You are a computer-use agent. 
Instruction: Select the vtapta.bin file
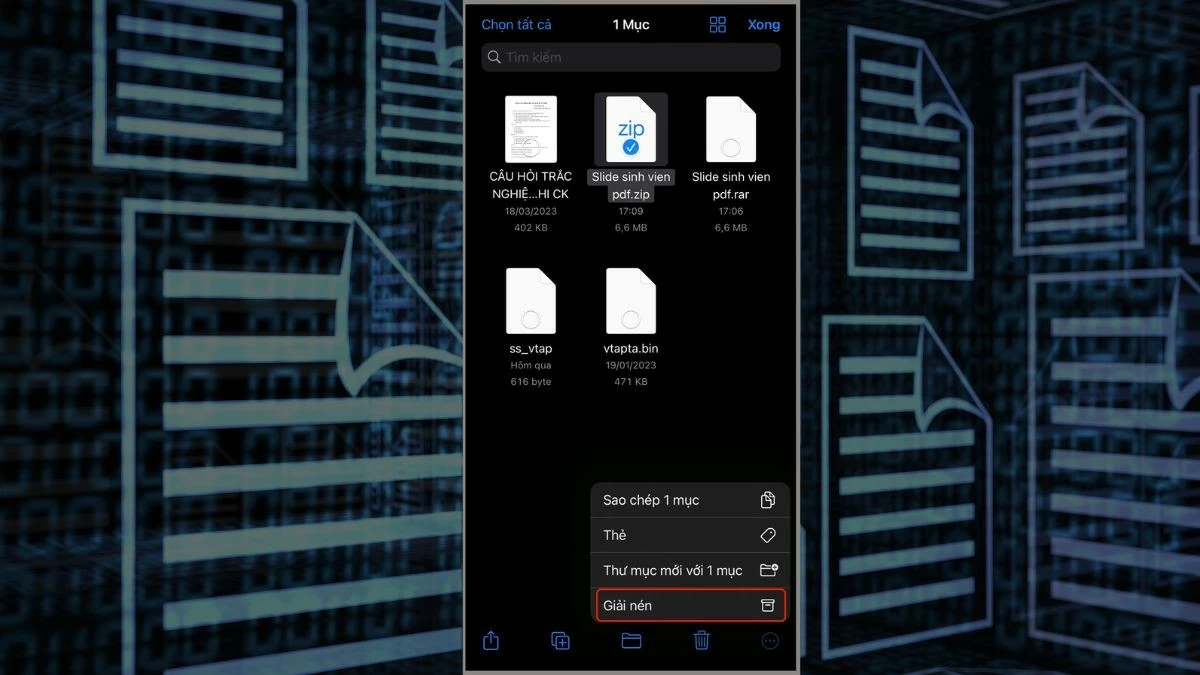(x=630, y=300)
